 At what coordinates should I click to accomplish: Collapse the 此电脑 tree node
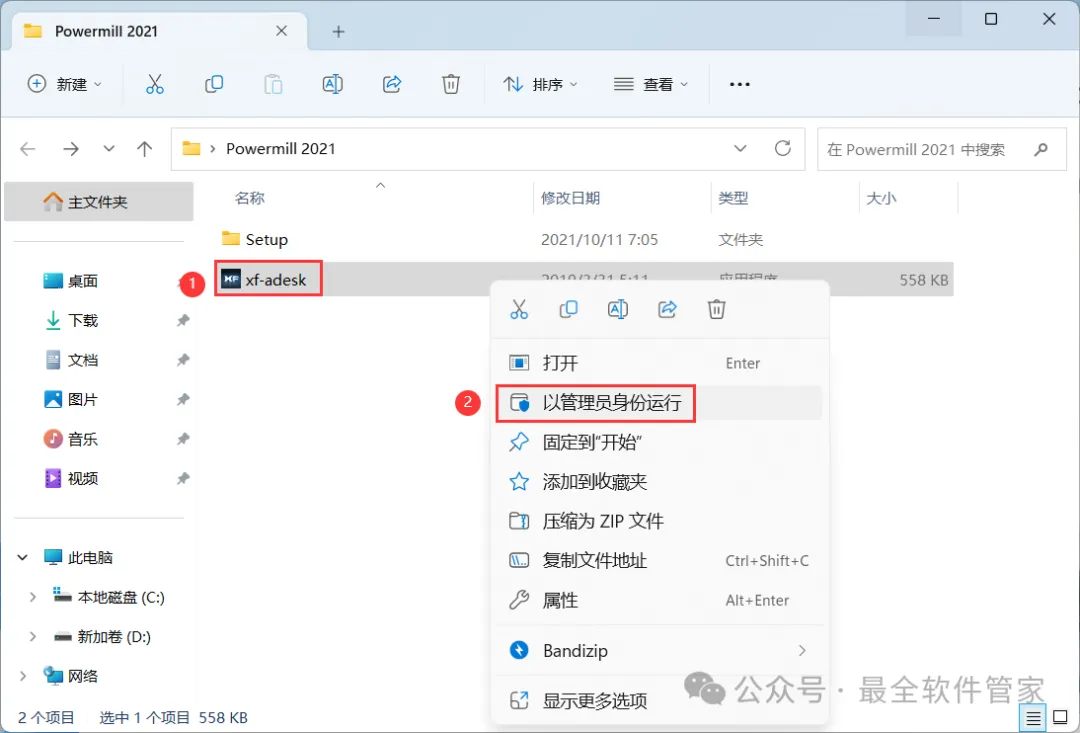[x=23, y=557]
